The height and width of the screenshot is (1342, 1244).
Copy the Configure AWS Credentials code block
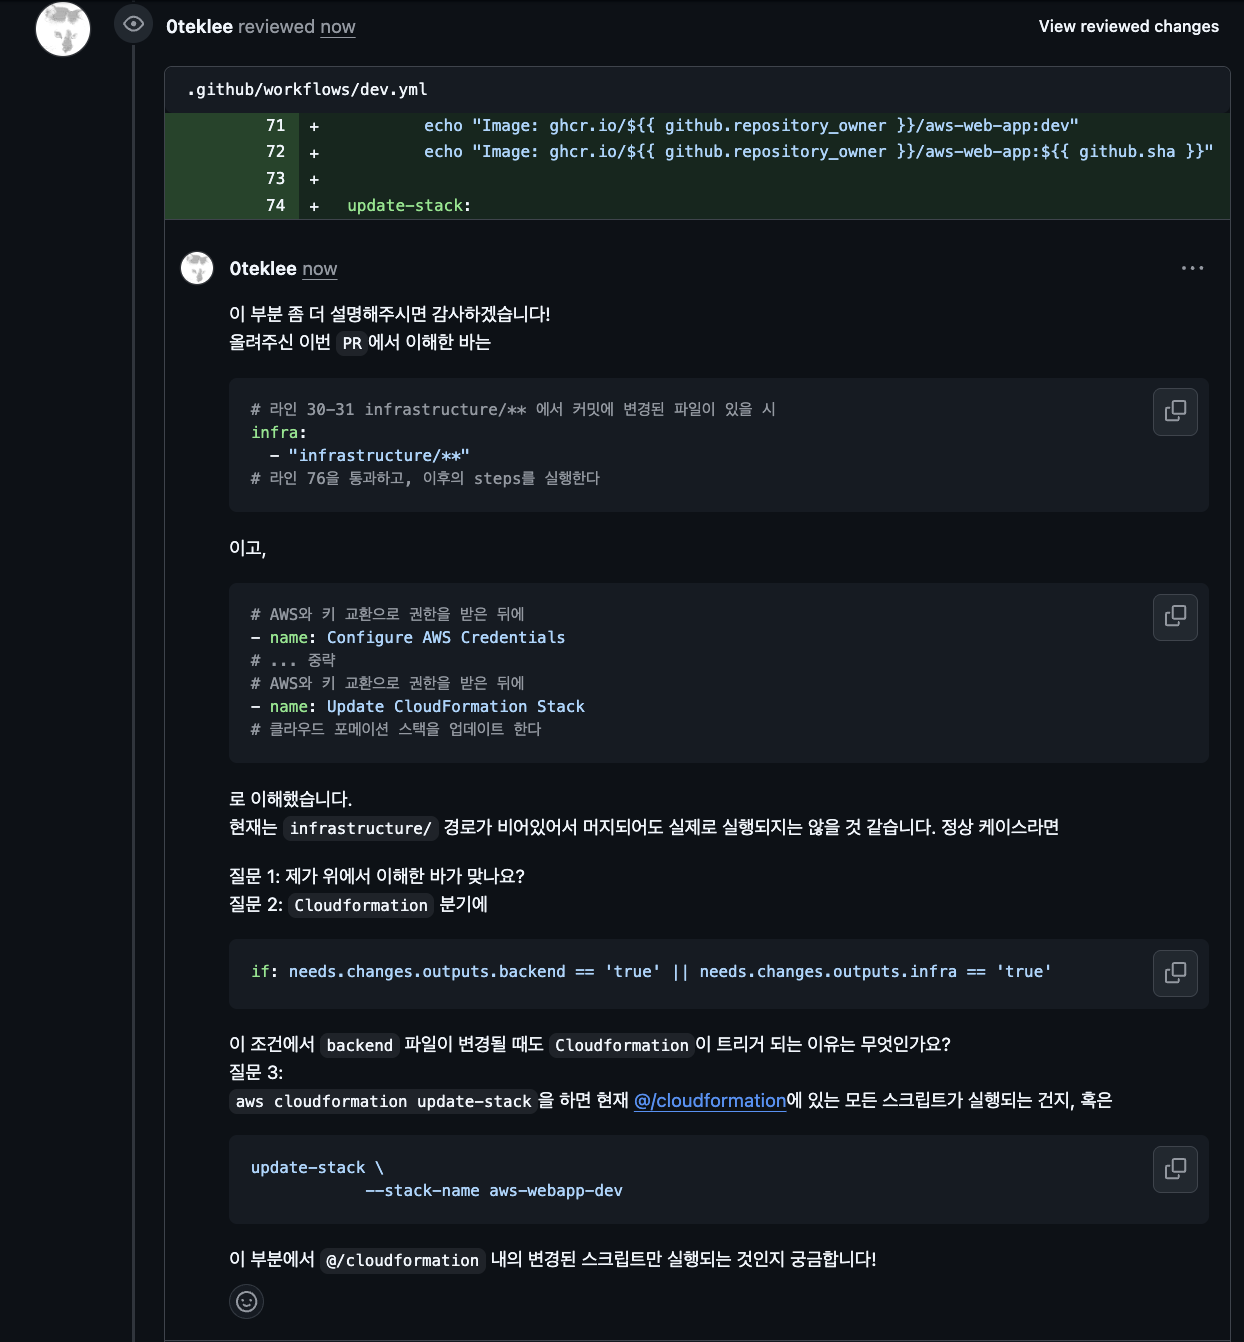click(1175, 617)
